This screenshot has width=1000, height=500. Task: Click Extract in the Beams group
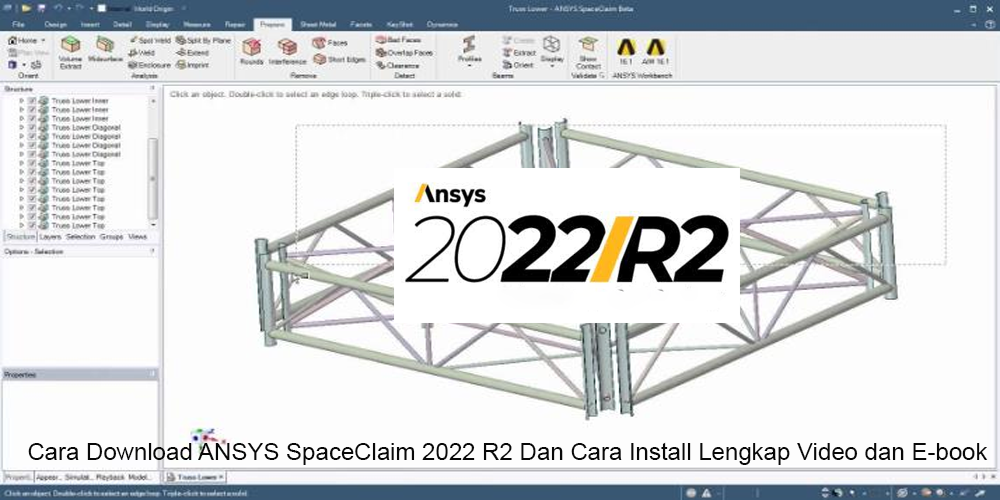coord(519,52)
